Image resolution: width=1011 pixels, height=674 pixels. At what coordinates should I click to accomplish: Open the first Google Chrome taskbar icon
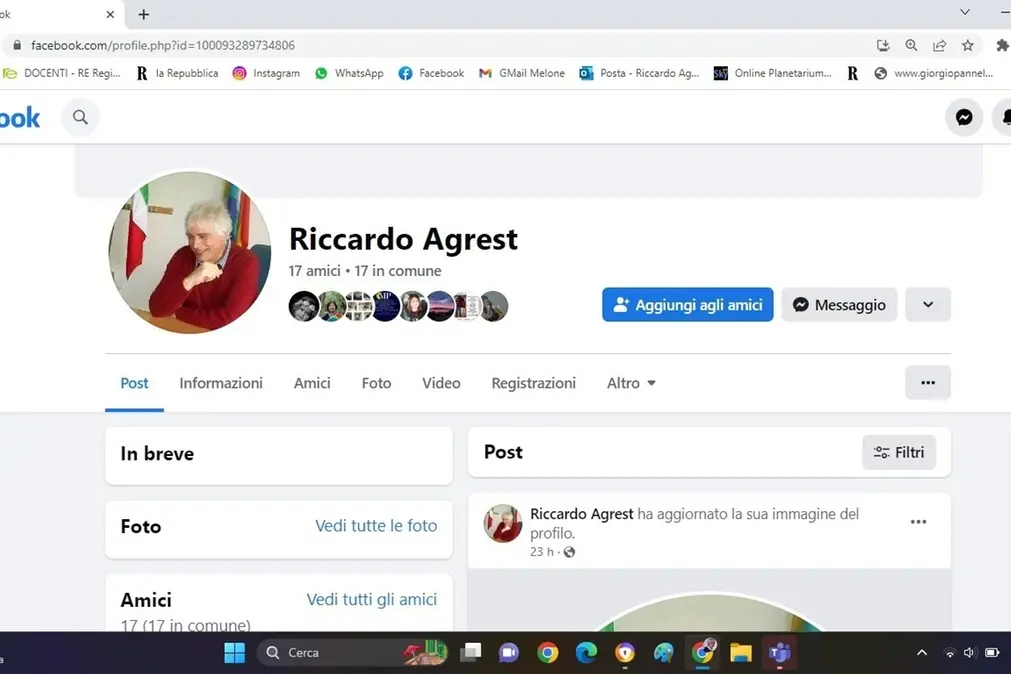click(547, 653)
